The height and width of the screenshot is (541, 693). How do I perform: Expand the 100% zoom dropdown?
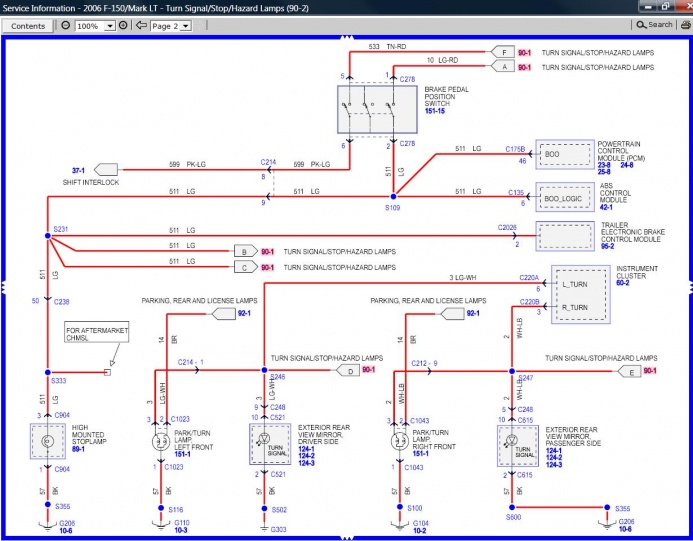tap(110, 26)
